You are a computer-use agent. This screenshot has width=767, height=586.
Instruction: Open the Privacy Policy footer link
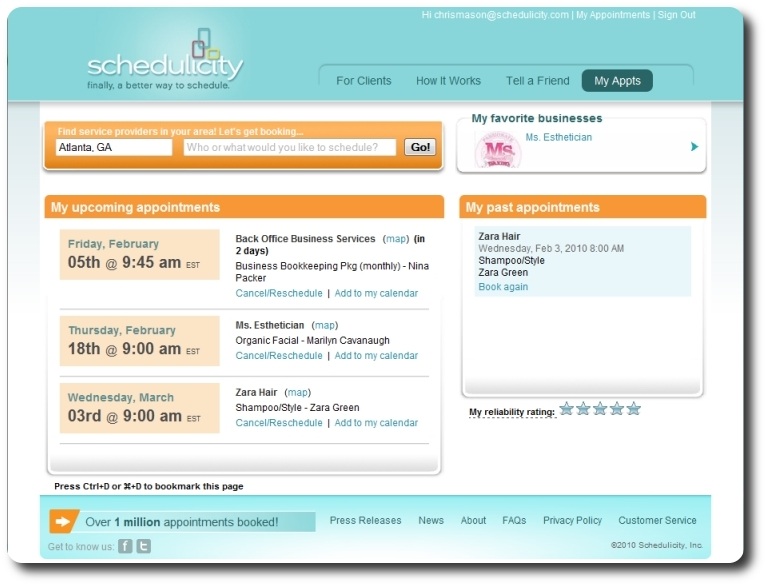tap(572, 520)
